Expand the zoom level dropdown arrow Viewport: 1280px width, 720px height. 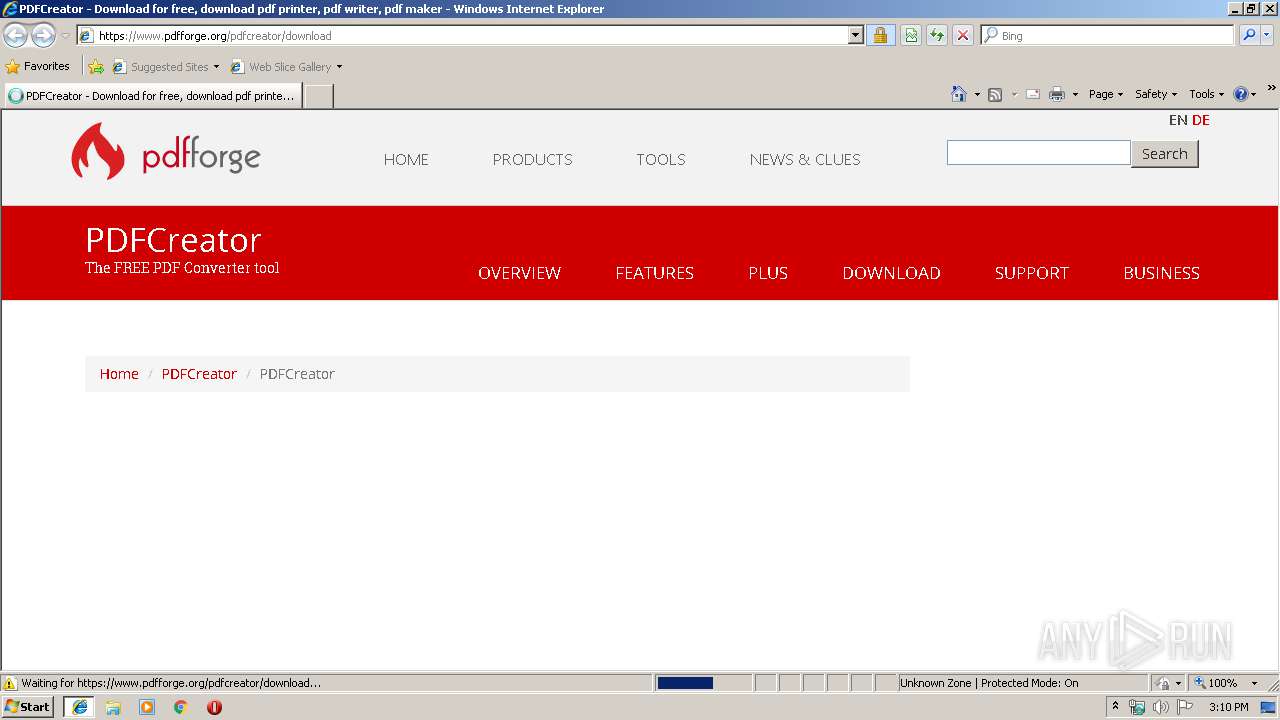click(x=1254, y=683)
